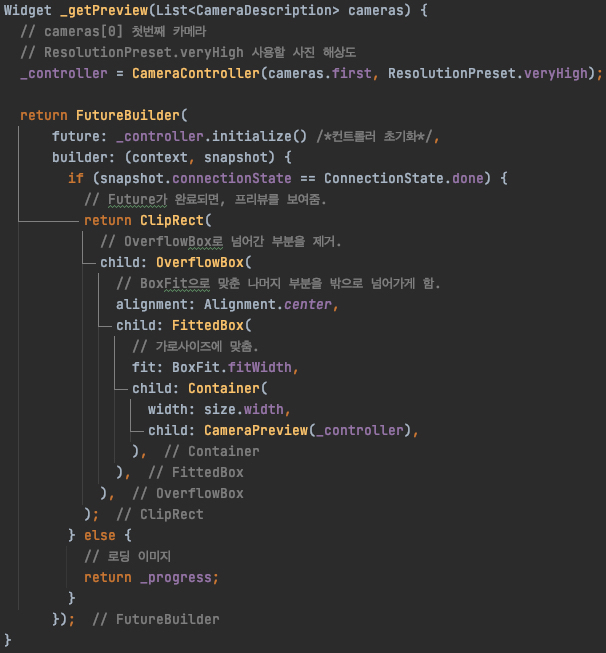Click the else keyword

100,535
